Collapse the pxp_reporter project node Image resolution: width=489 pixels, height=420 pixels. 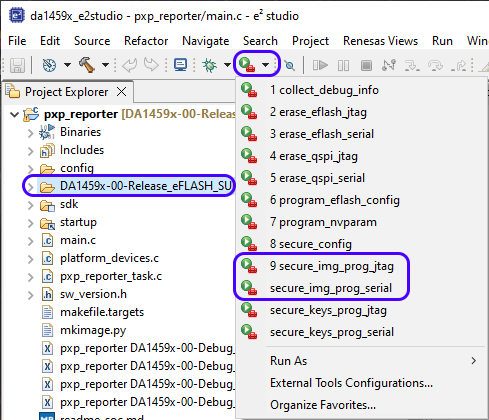tap(14, 114)
